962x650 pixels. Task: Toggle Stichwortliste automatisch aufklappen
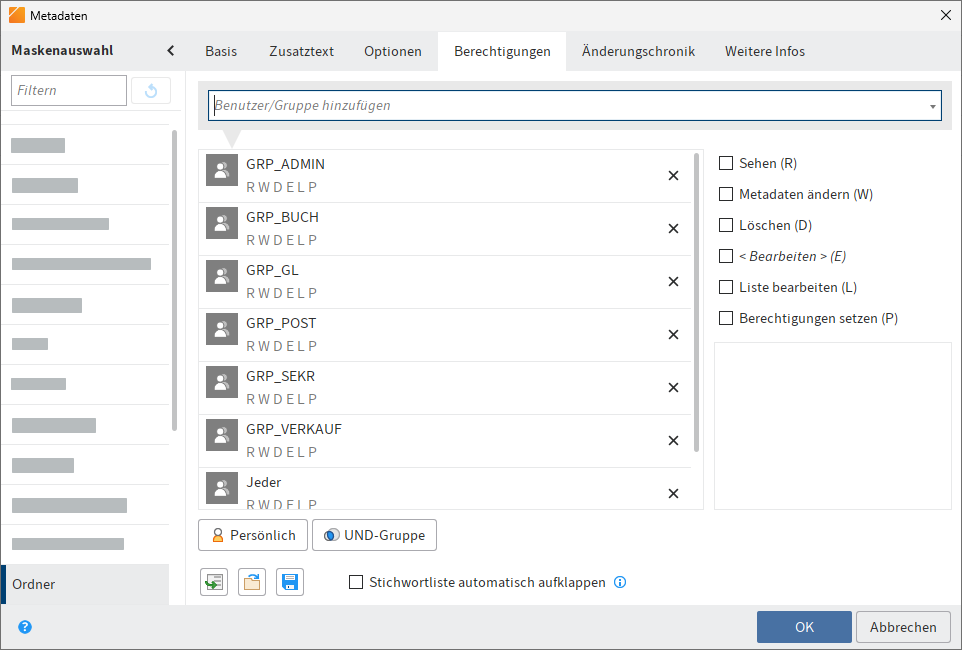click(x=355, y=582)
